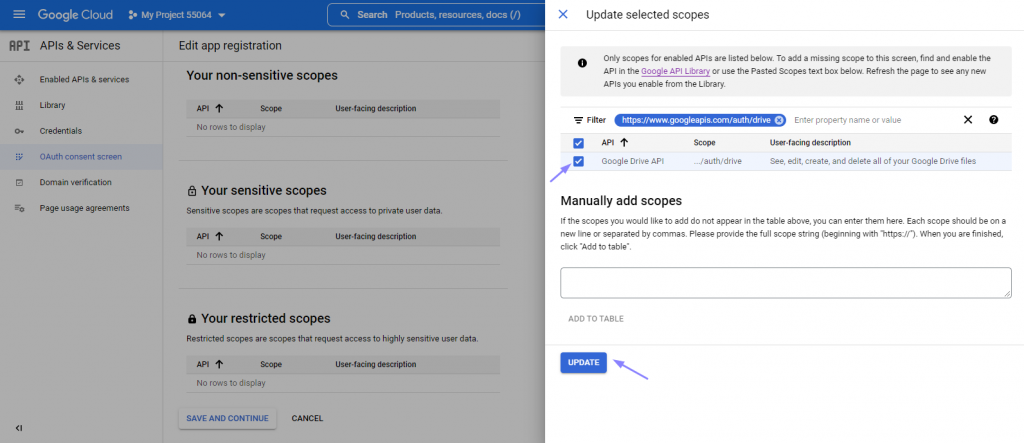The image size is (1024, 443).
Task: Click the SAVE AND CONTINUE button
Action: click(227, 418)
